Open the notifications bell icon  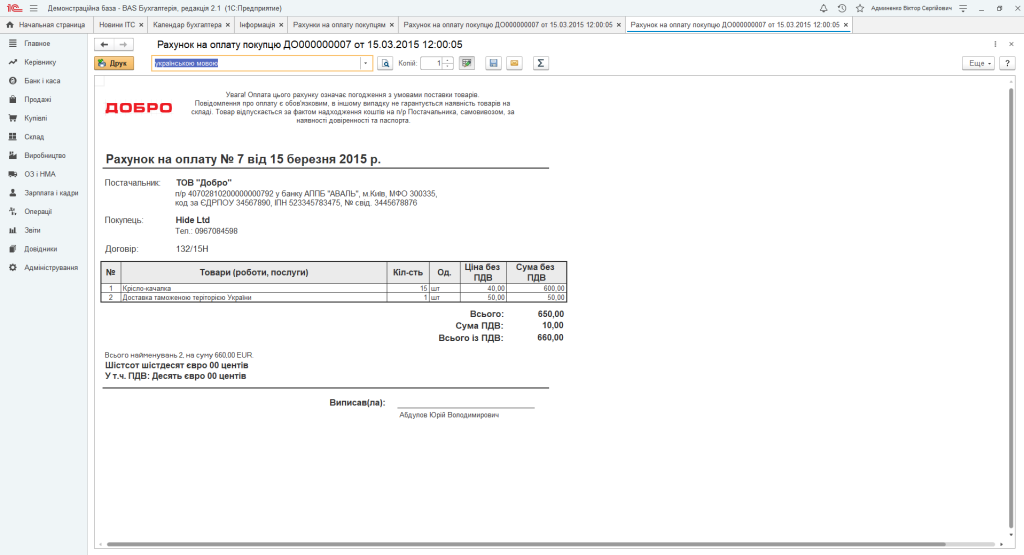tap(824, 8)
